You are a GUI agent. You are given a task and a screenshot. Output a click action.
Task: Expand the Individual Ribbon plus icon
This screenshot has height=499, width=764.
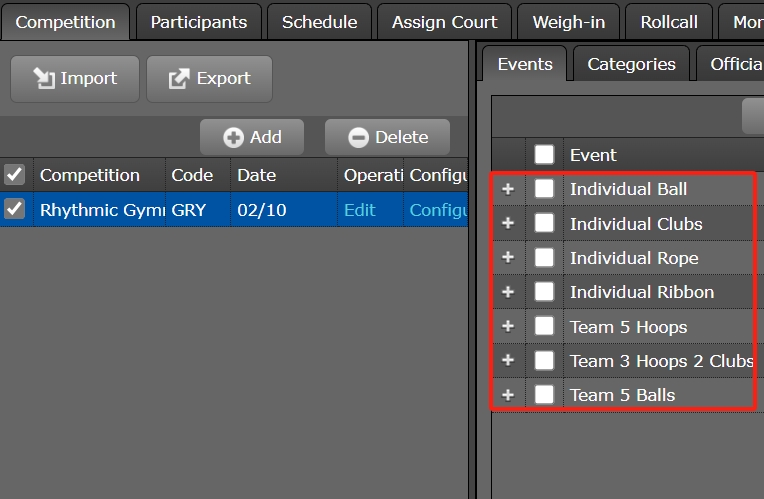508,291
